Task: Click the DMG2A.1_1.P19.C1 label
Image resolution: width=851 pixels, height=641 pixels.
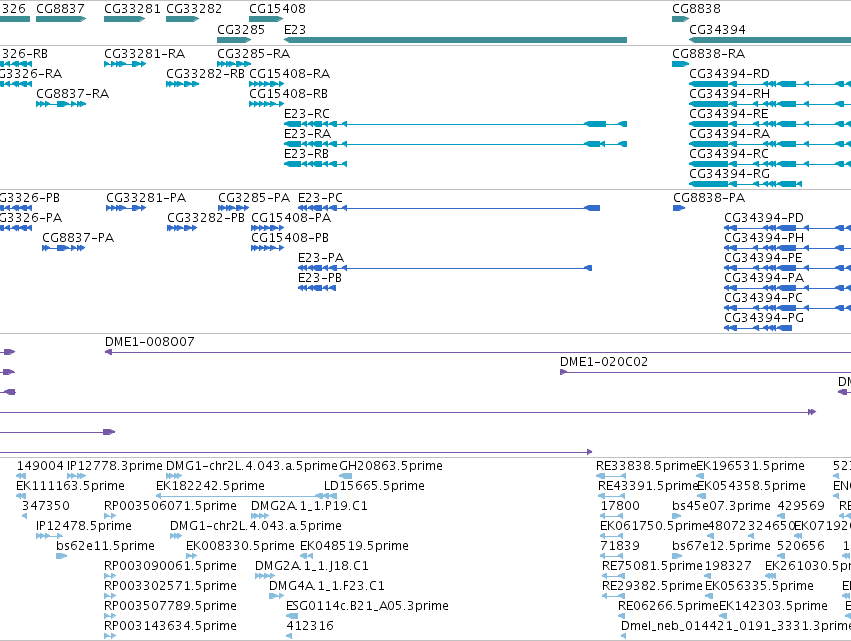Action: point(309,506)
